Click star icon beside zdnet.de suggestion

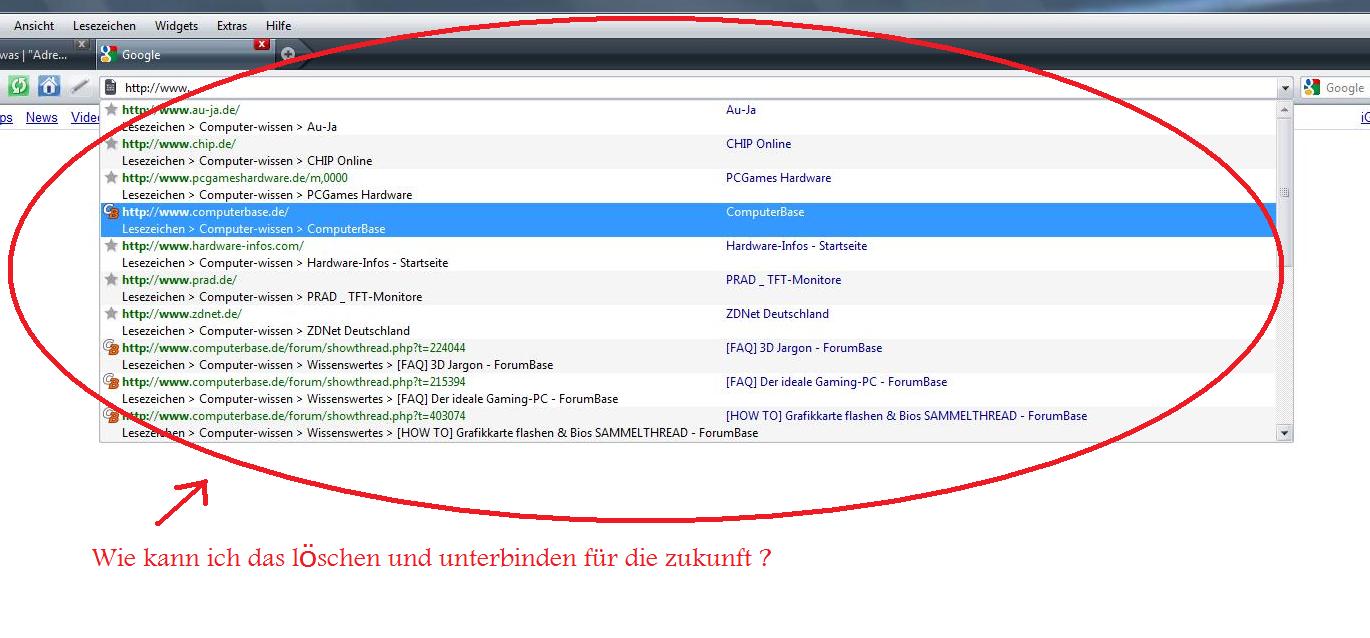(x=111, y=314)
